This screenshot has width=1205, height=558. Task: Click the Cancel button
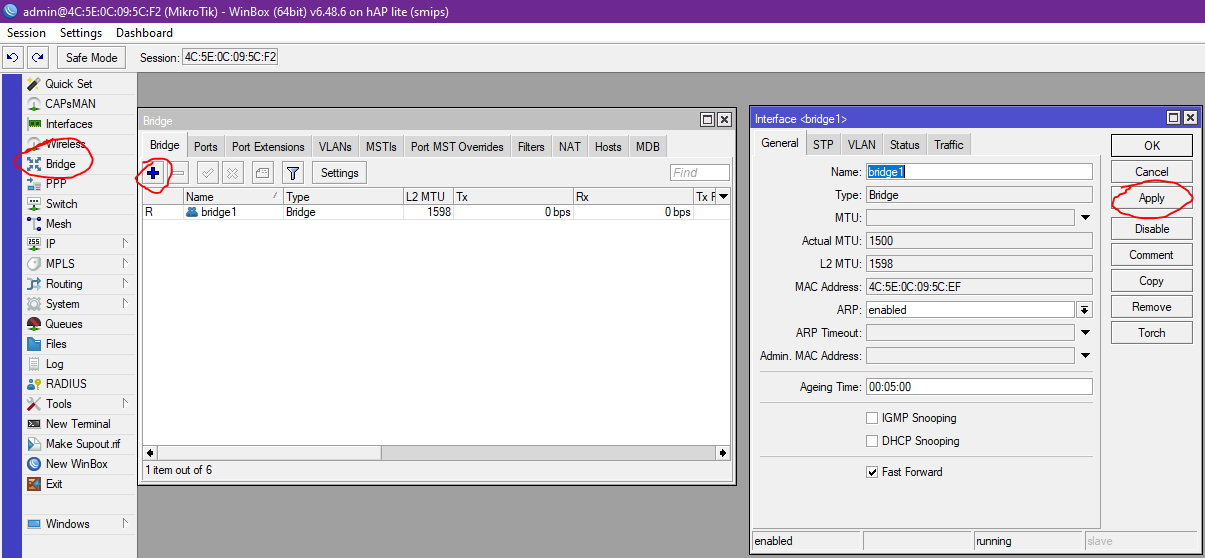(1152, 172)
